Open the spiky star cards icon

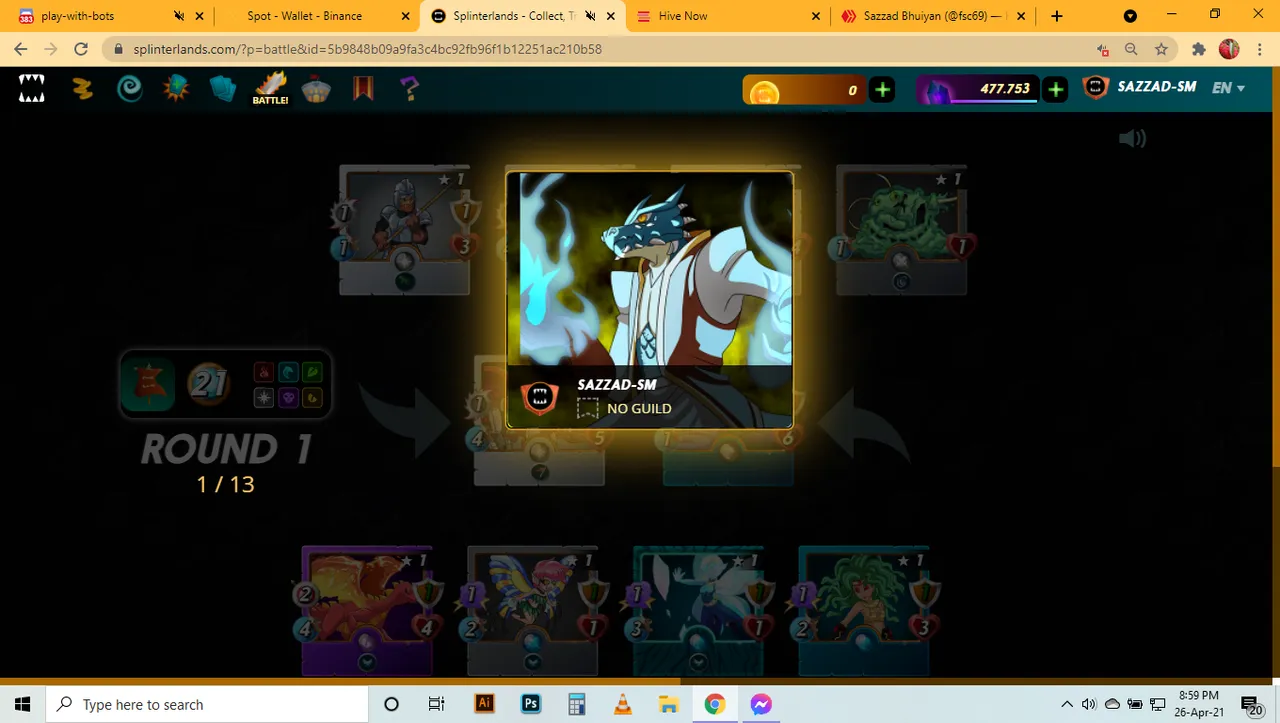point(176,88)
